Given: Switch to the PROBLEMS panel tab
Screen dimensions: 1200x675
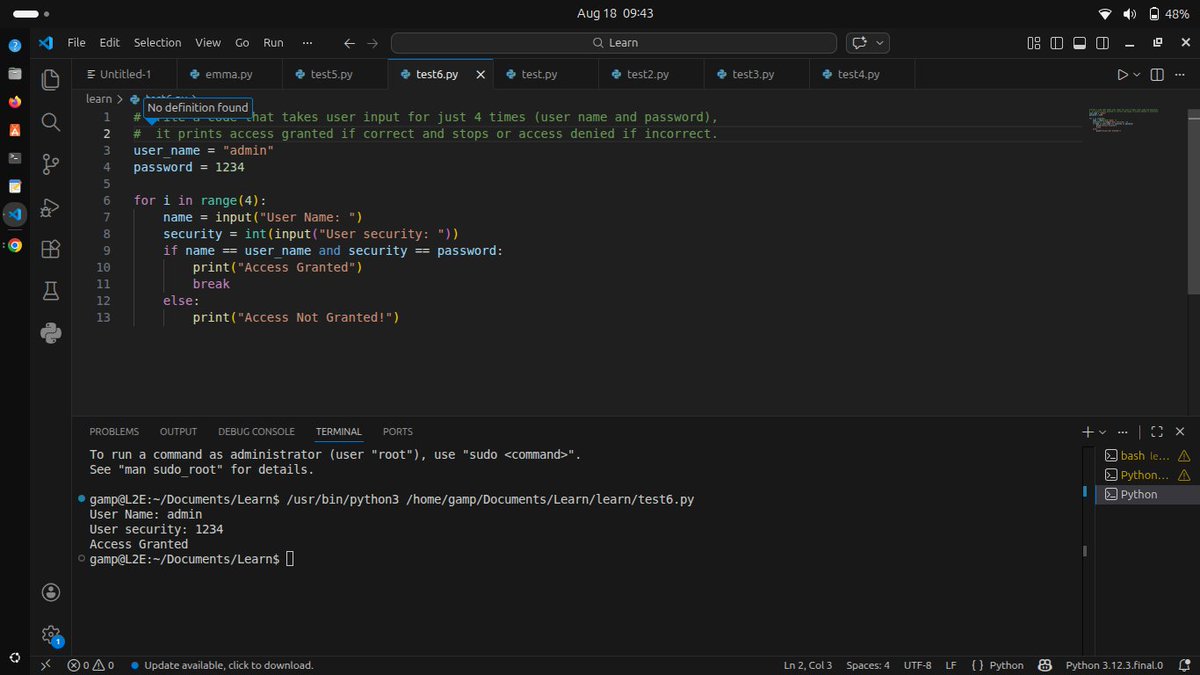Looking at the screenshot, I should pos(114,432).
